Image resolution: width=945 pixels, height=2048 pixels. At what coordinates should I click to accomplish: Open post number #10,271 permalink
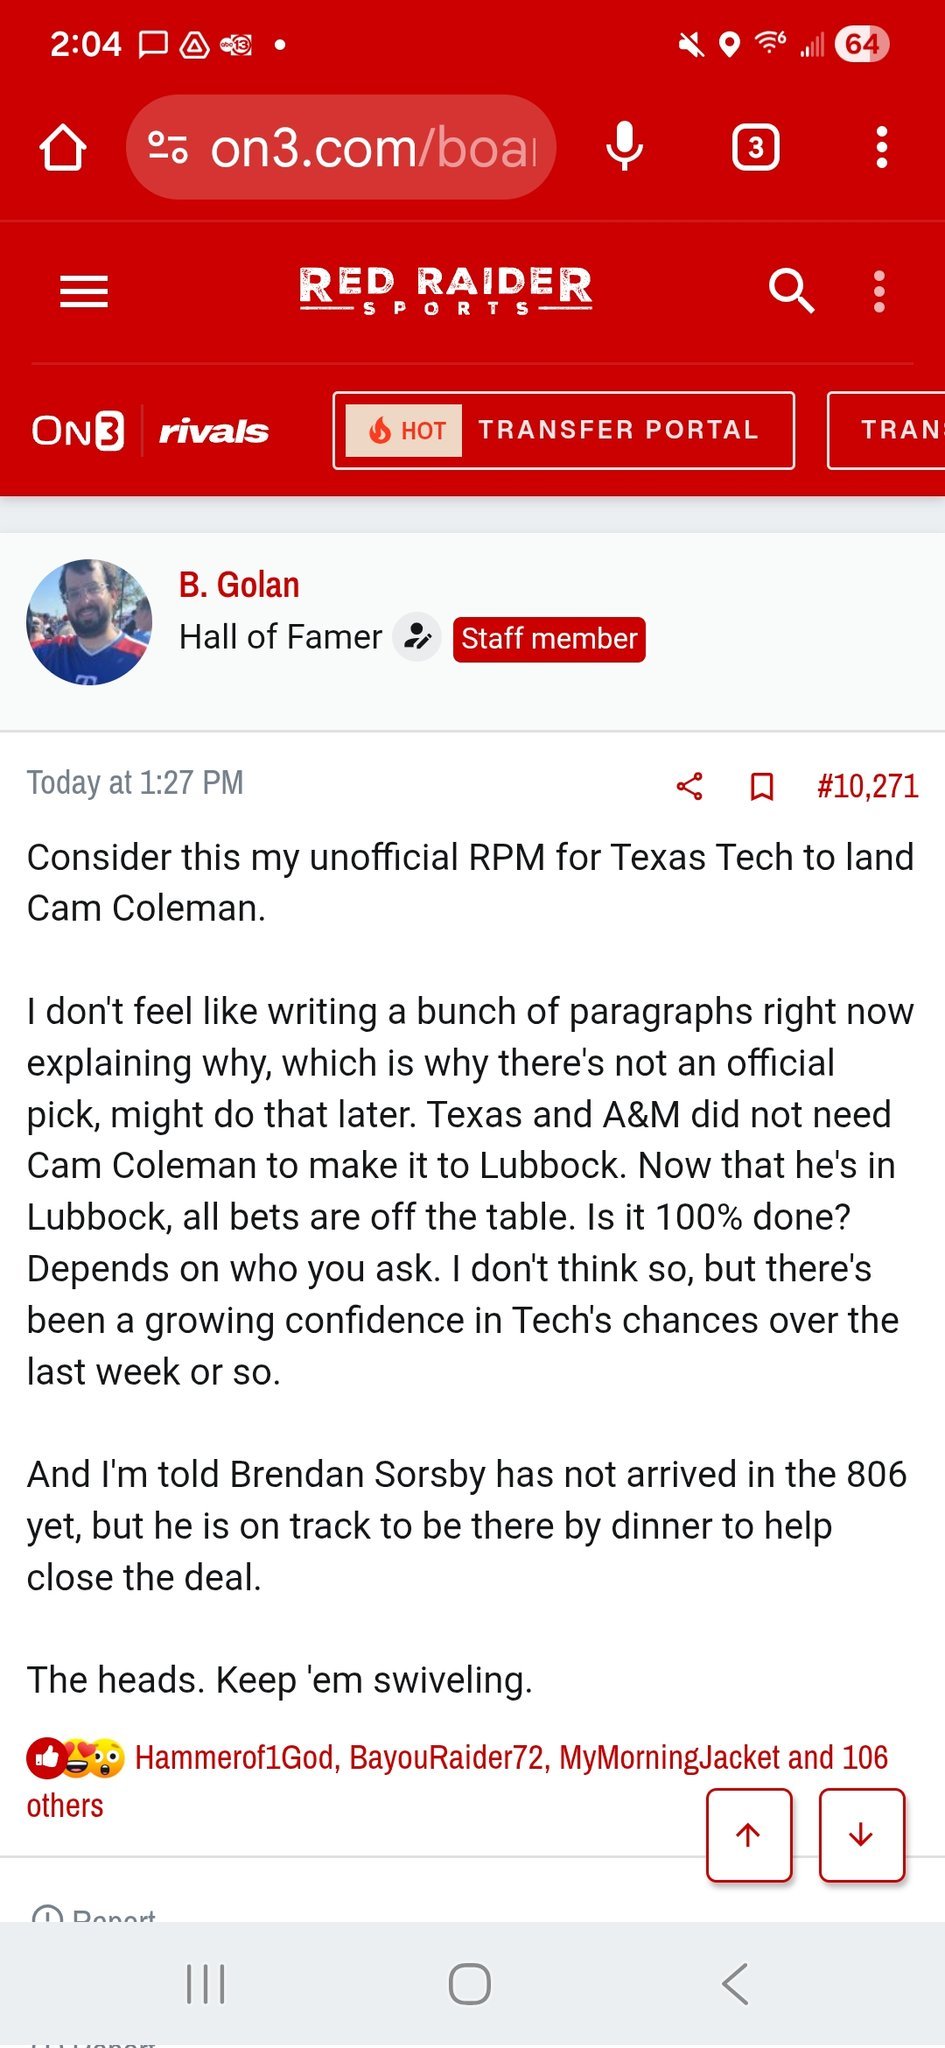pyautogui.click(x=867, y=786)
